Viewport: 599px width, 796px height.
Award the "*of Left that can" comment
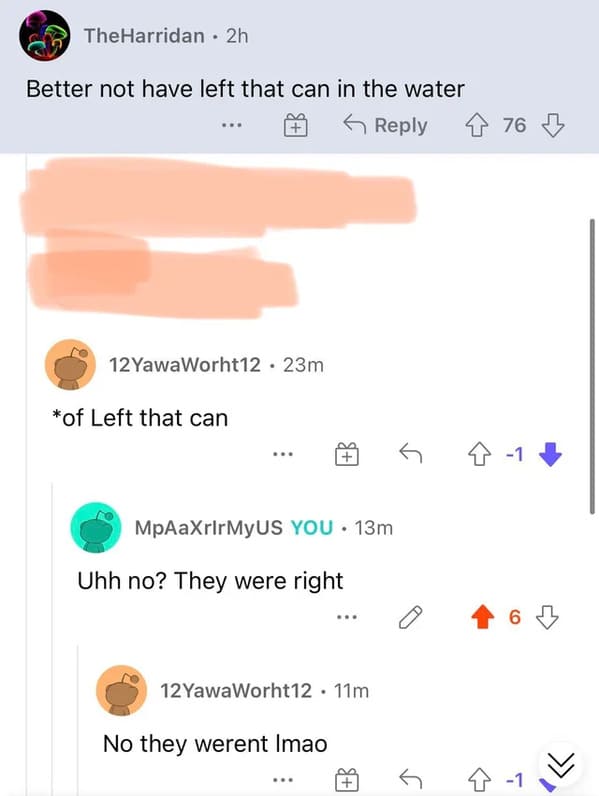[347, 454]
